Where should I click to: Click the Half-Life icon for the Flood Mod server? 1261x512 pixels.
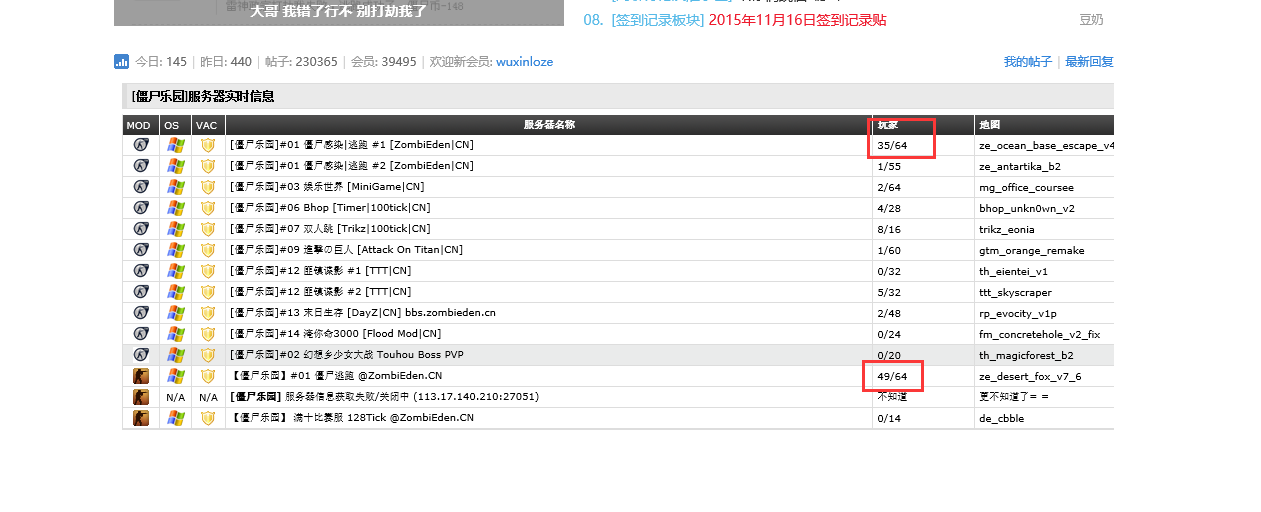pyautogui.click(x=141, y=334)
